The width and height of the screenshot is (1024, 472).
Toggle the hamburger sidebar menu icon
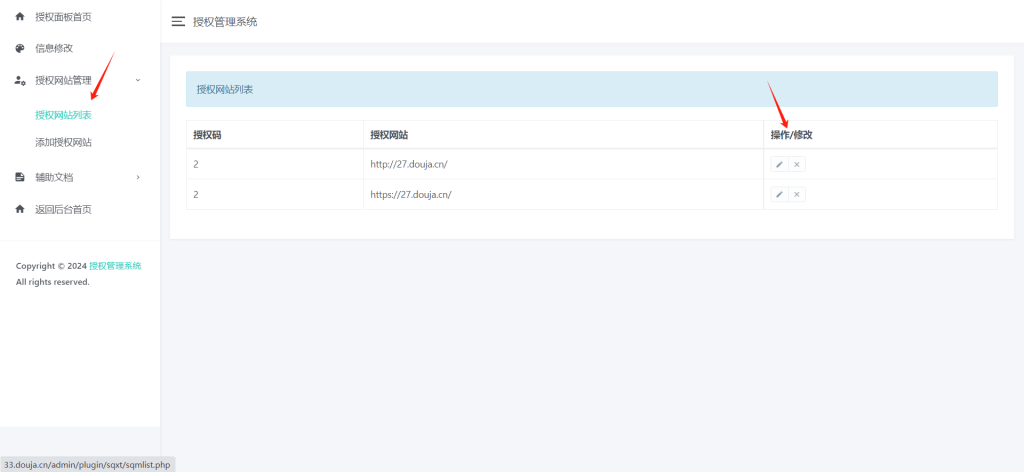point(178,21)
